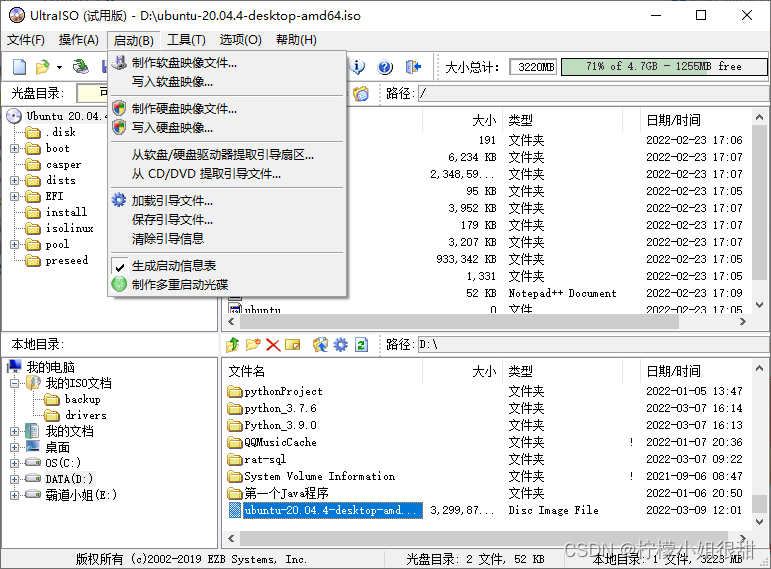Open the 工具(T) menu

click(186, 40)
